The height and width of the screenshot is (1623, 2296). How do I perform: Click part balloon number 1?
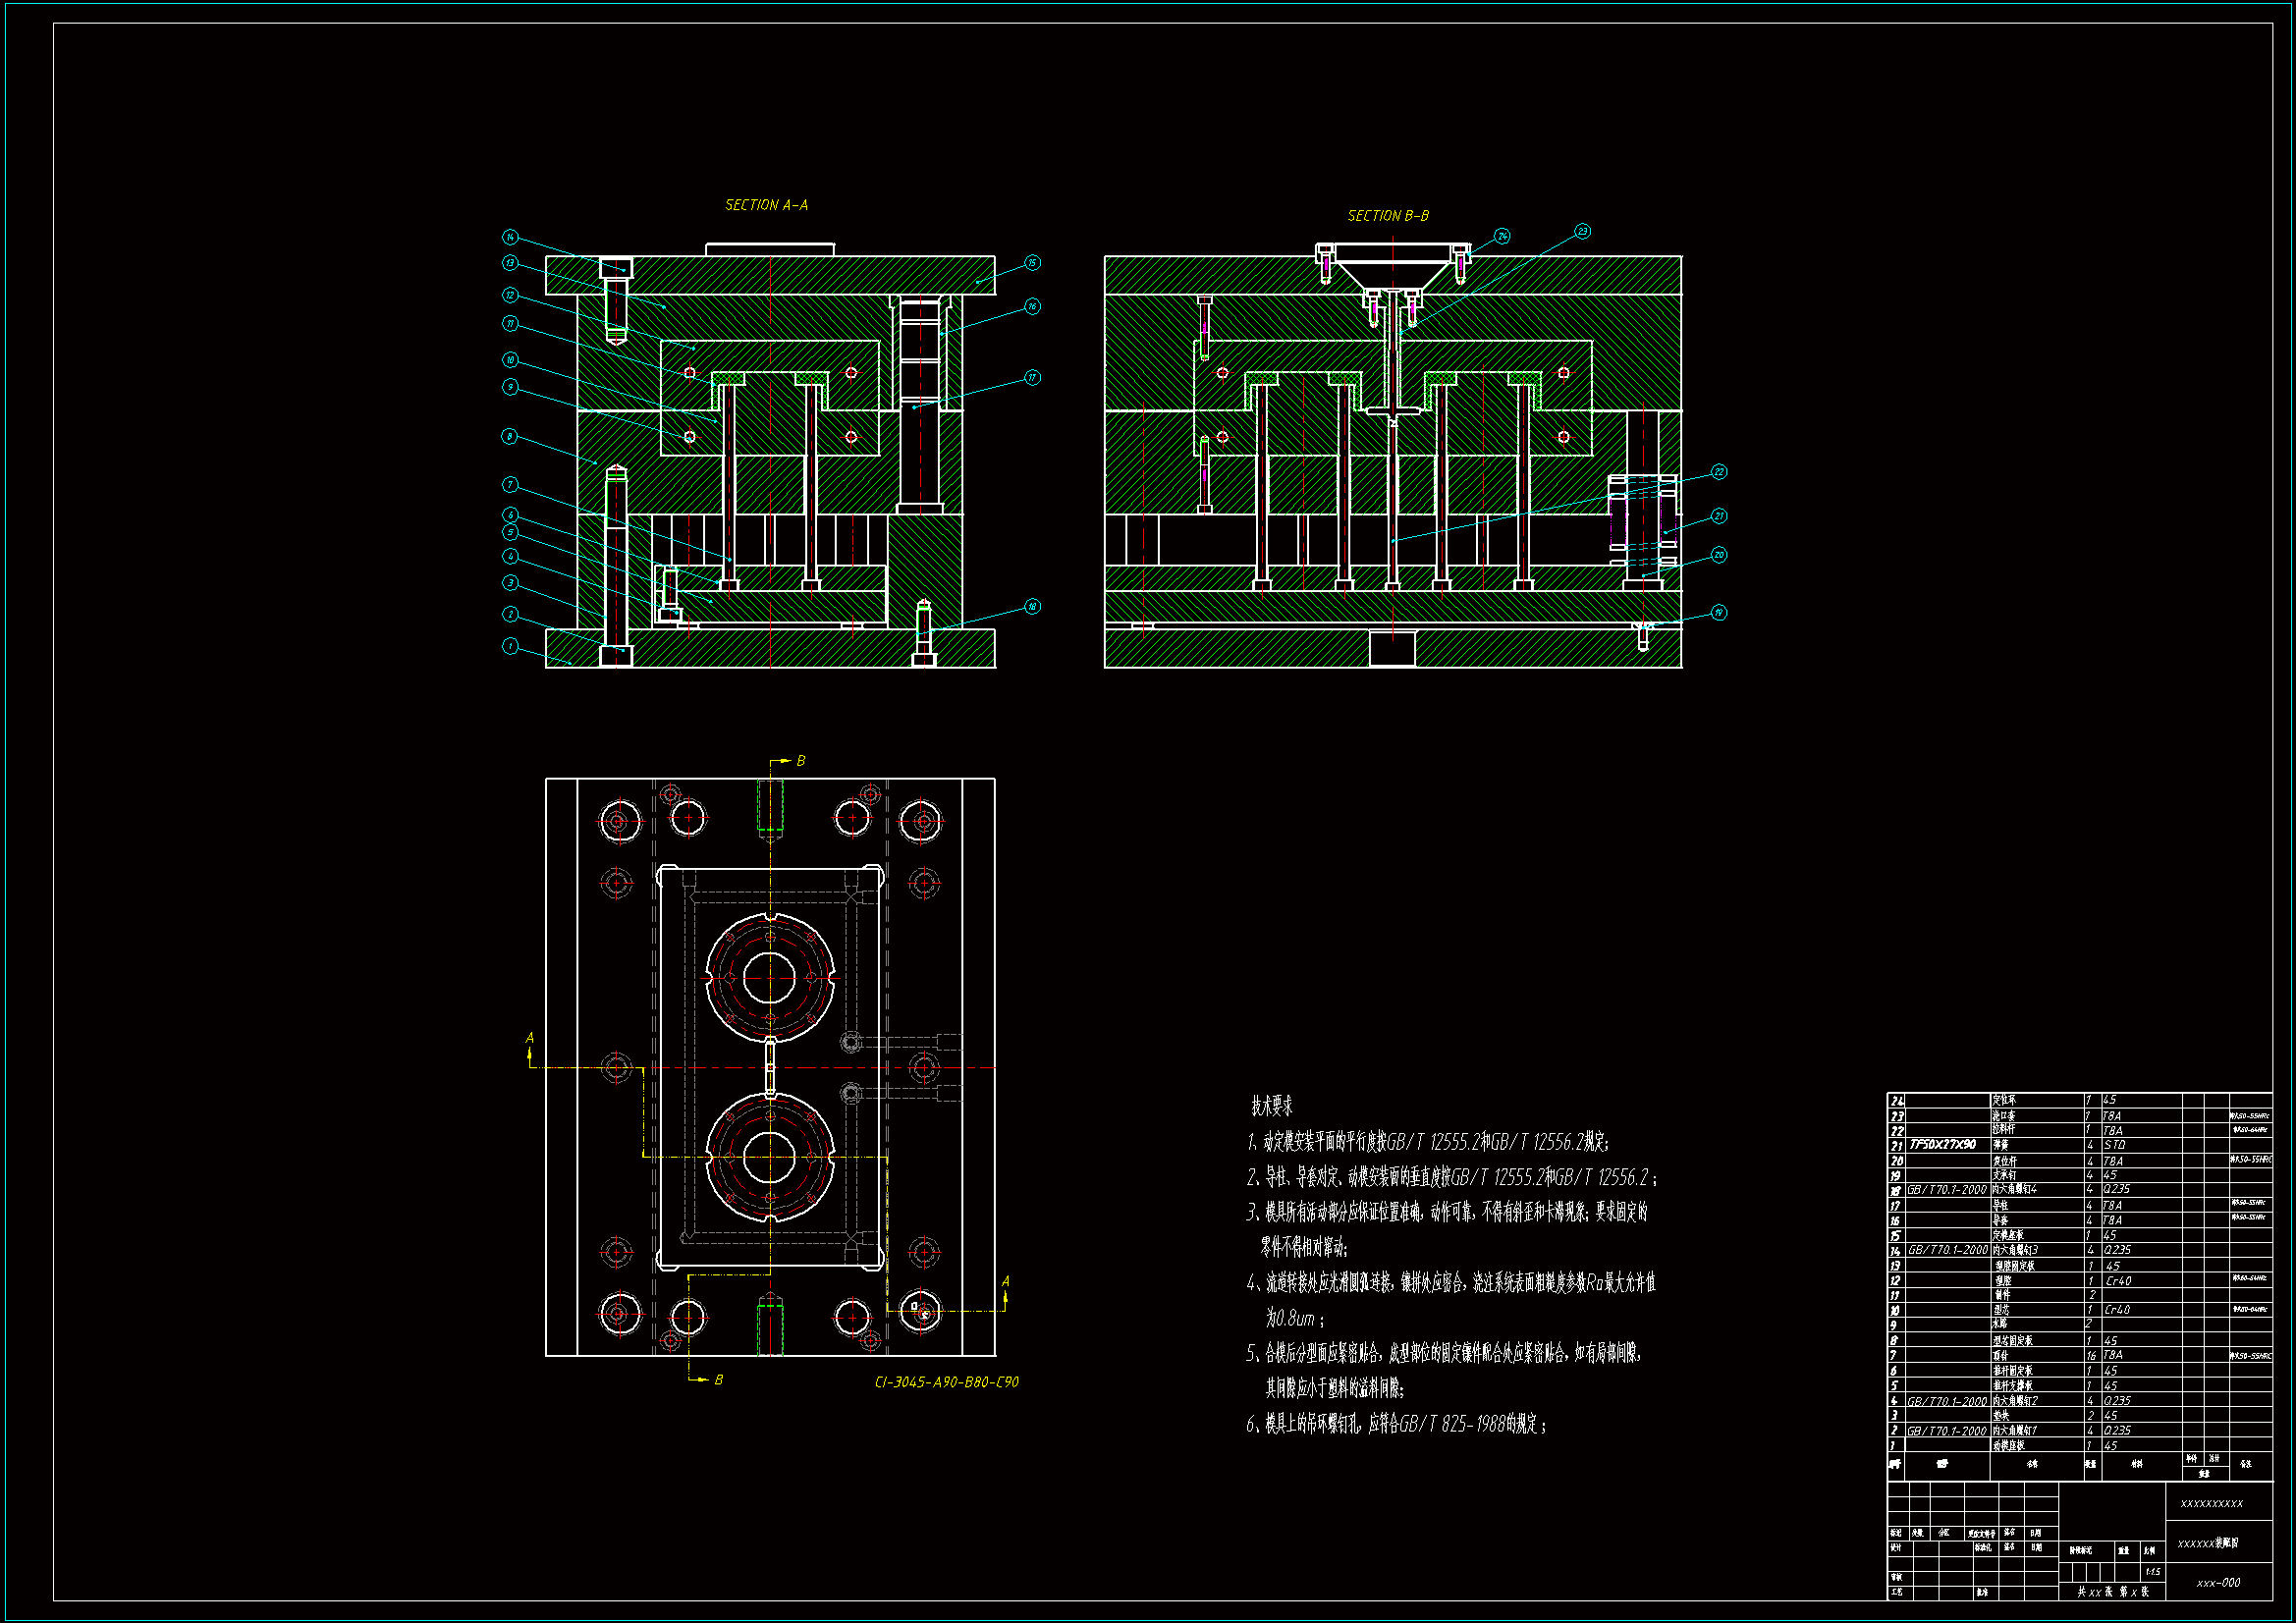tap(510, 646)
